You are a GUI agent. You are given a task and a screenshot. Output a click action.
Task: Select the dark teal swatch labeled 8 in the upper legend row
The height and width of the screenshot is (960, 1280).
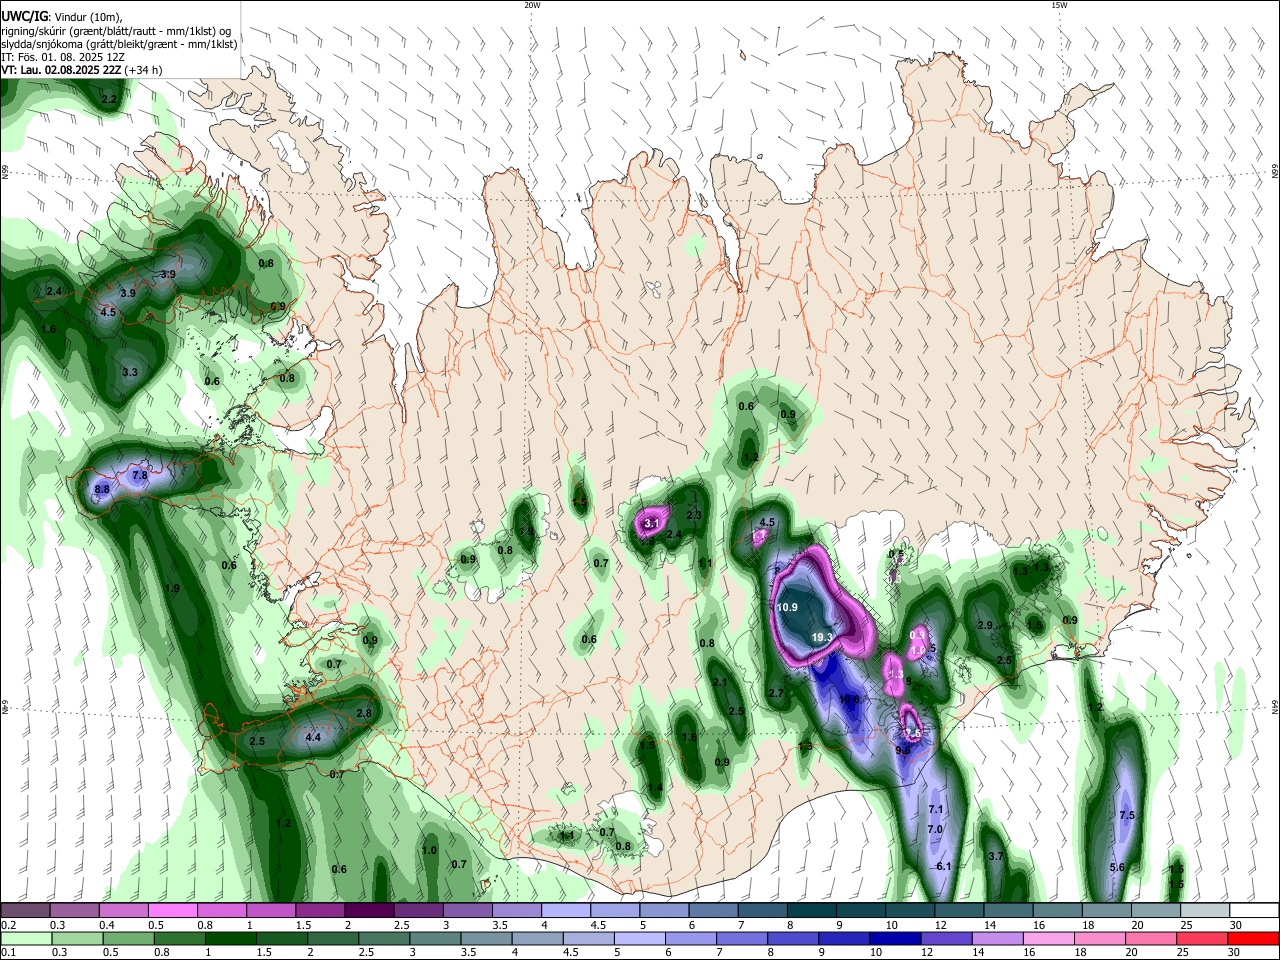tap(811, 910)
